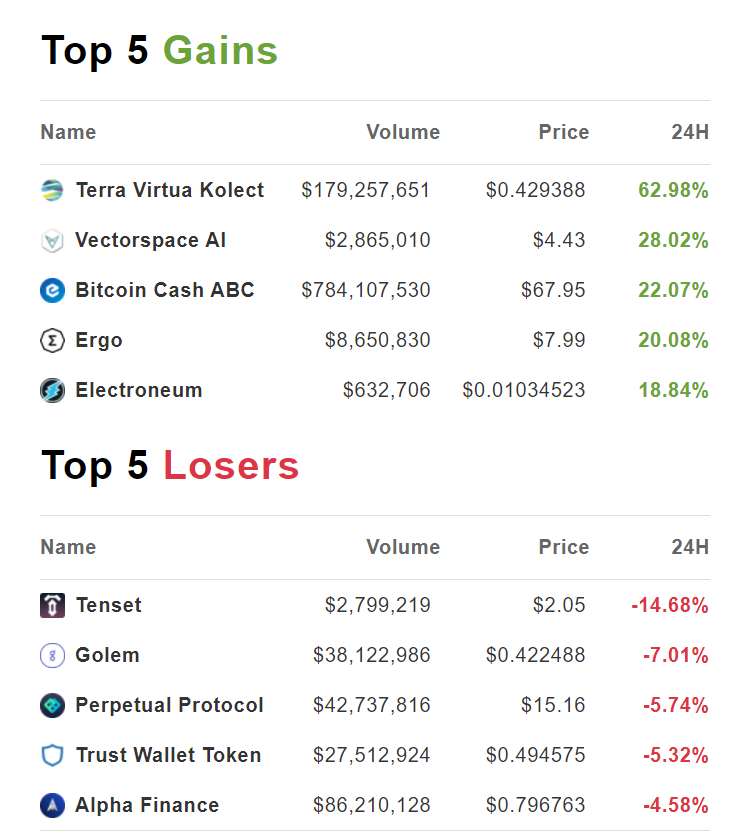Click the Bitcoin Cash ABC coin icon

52,291
